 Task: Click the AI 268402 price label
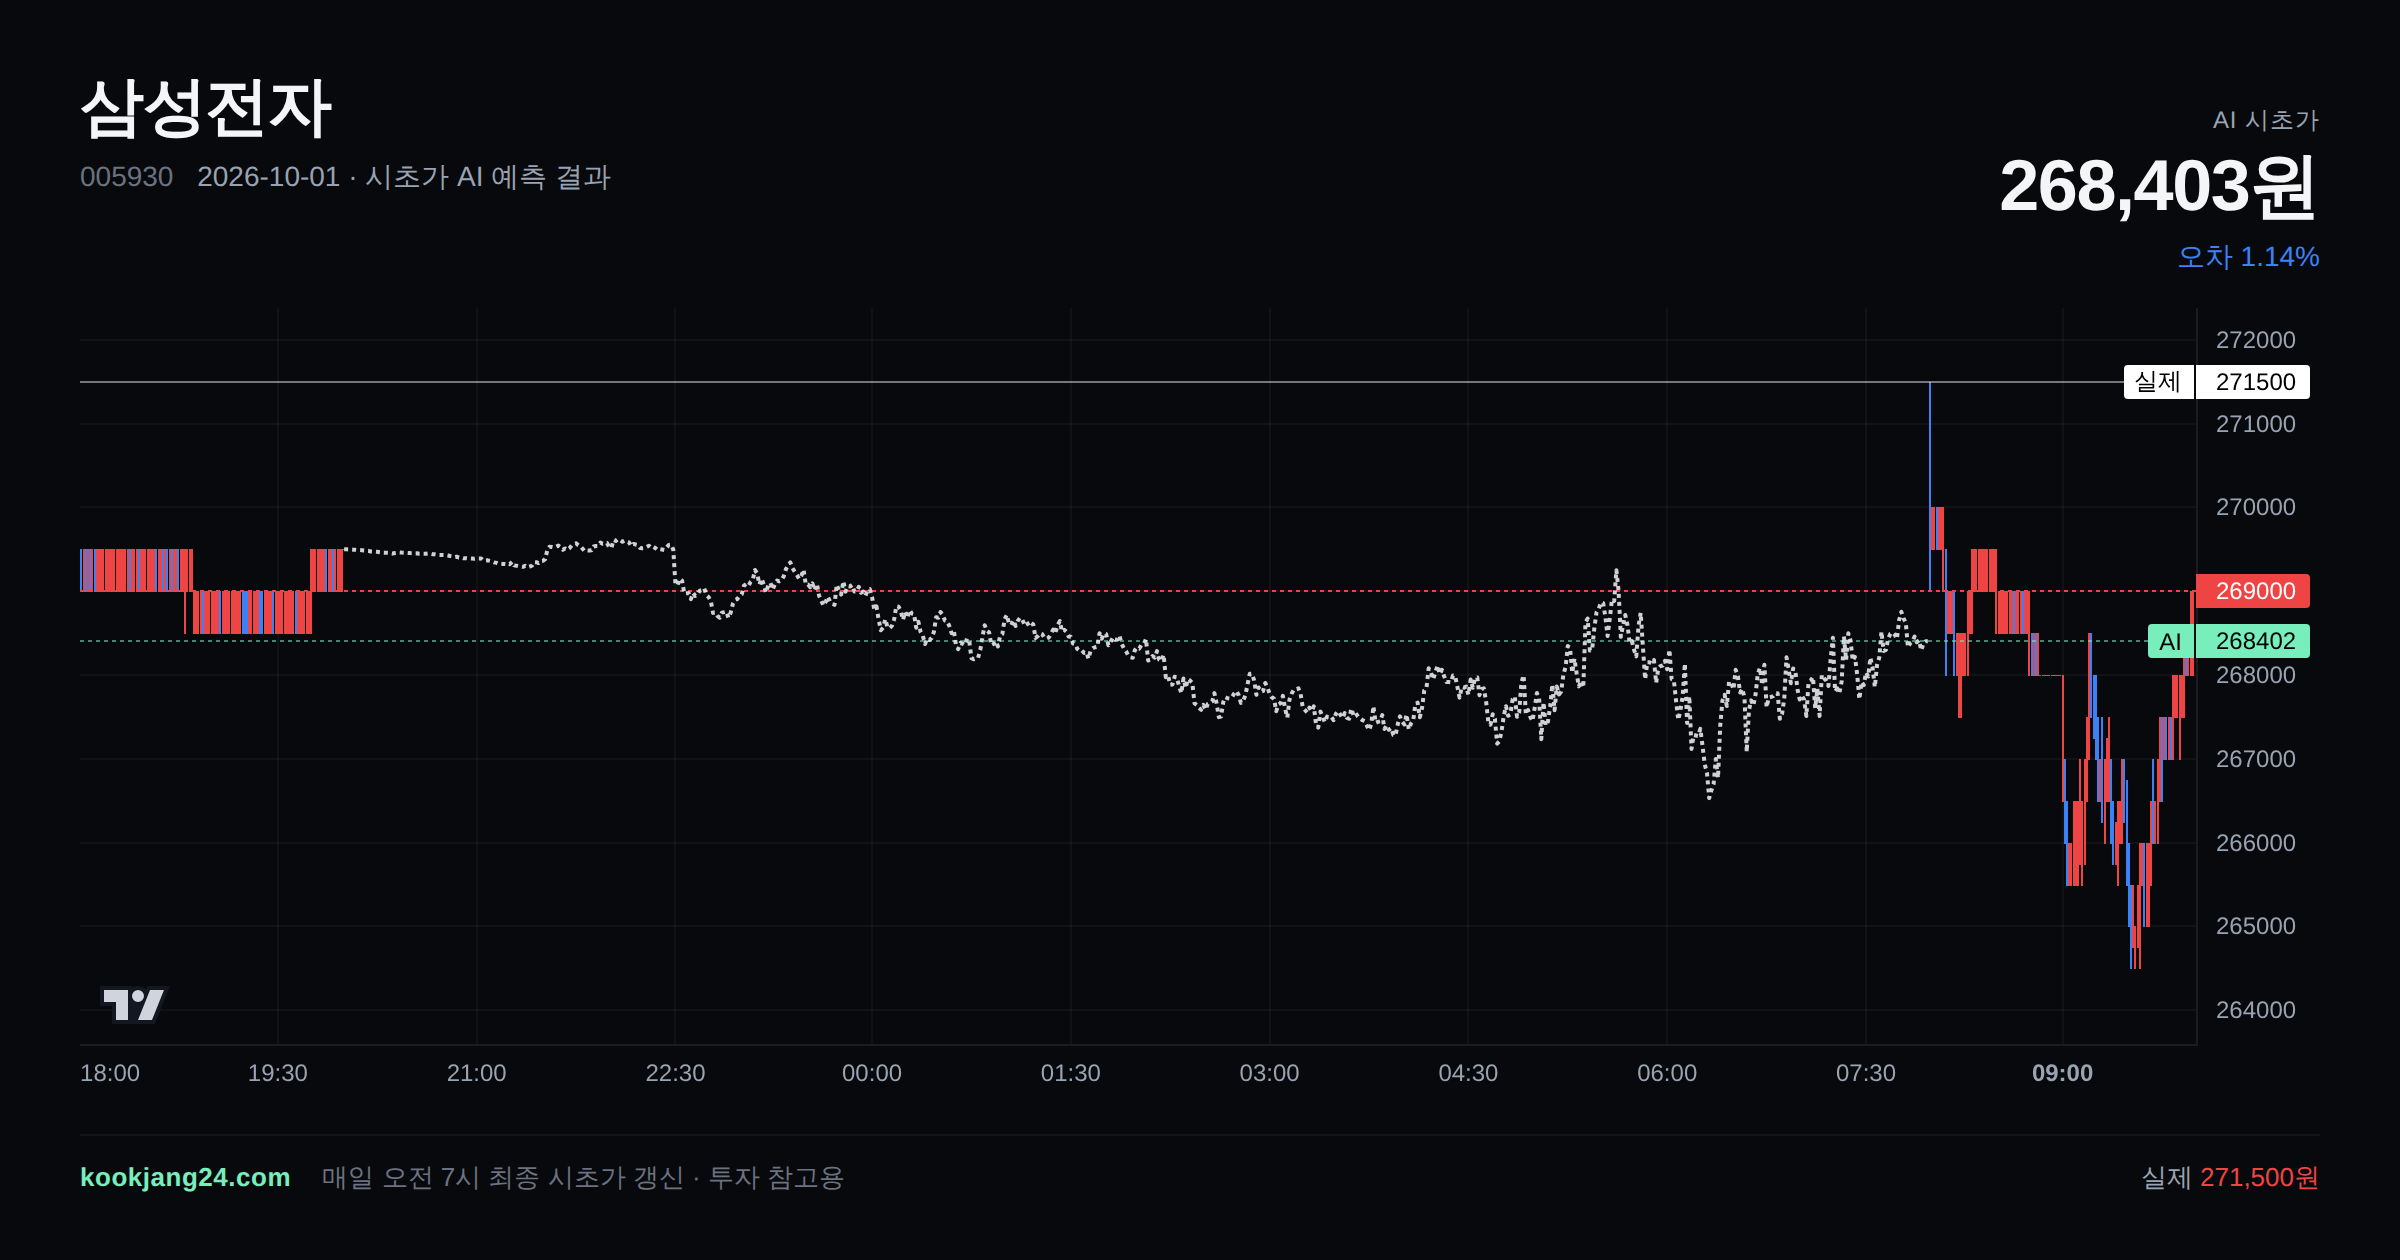(2229, 641)
